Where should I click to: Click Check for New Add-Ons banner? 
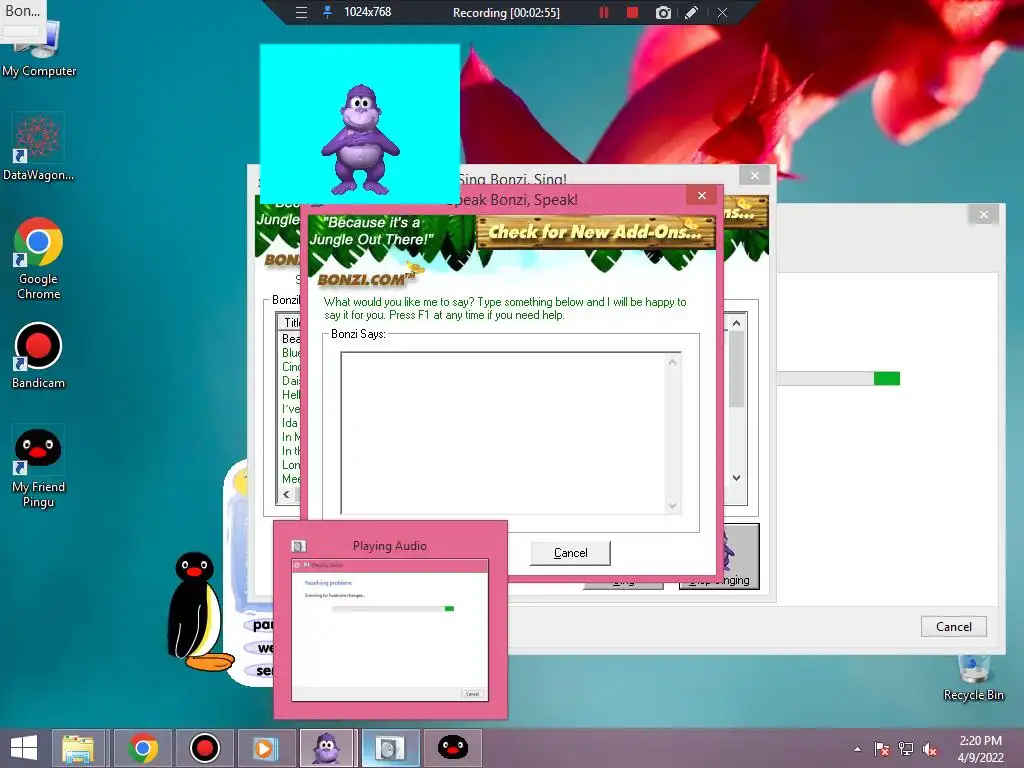[596, 232]
